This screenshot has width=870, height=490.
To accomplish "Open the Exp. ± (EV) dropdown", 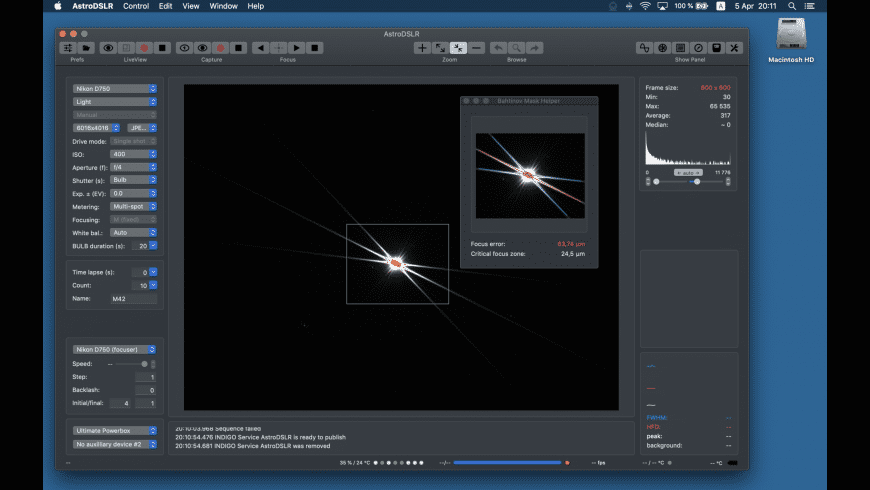I will (x=133, y=194).
